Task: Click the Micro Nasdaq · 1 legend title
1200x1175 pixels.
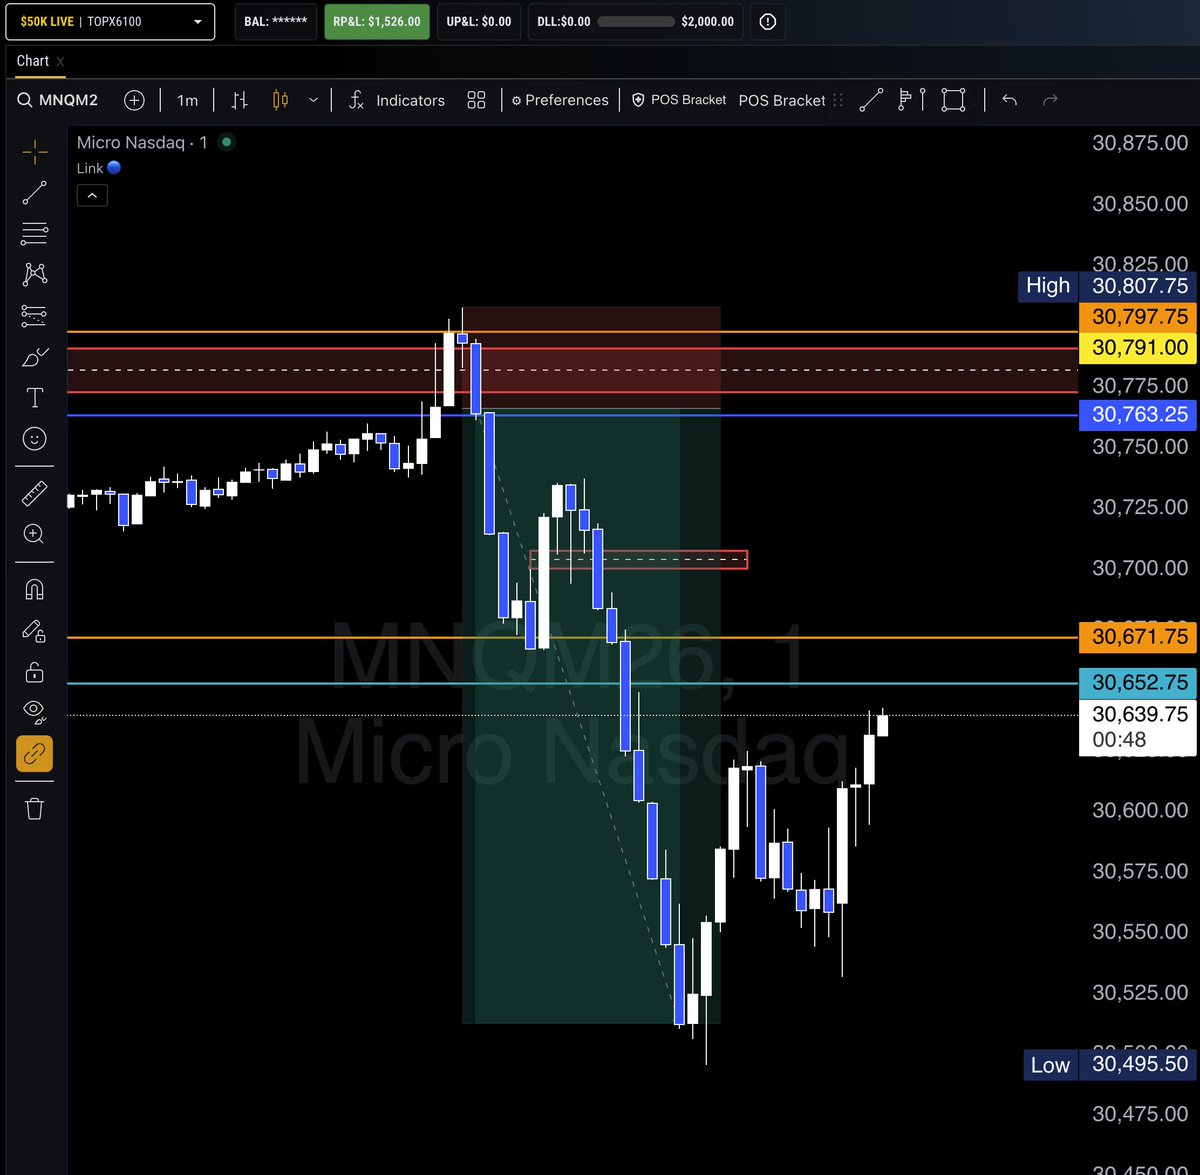Action: 142,142
